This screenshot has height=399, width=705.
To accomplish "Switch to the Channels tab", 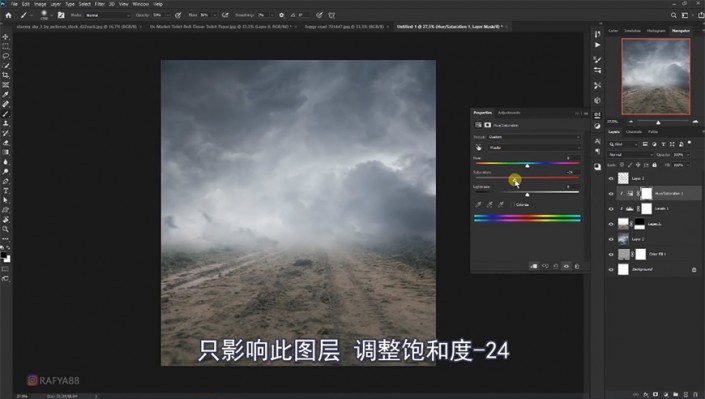I will click(x=634, y=132).
